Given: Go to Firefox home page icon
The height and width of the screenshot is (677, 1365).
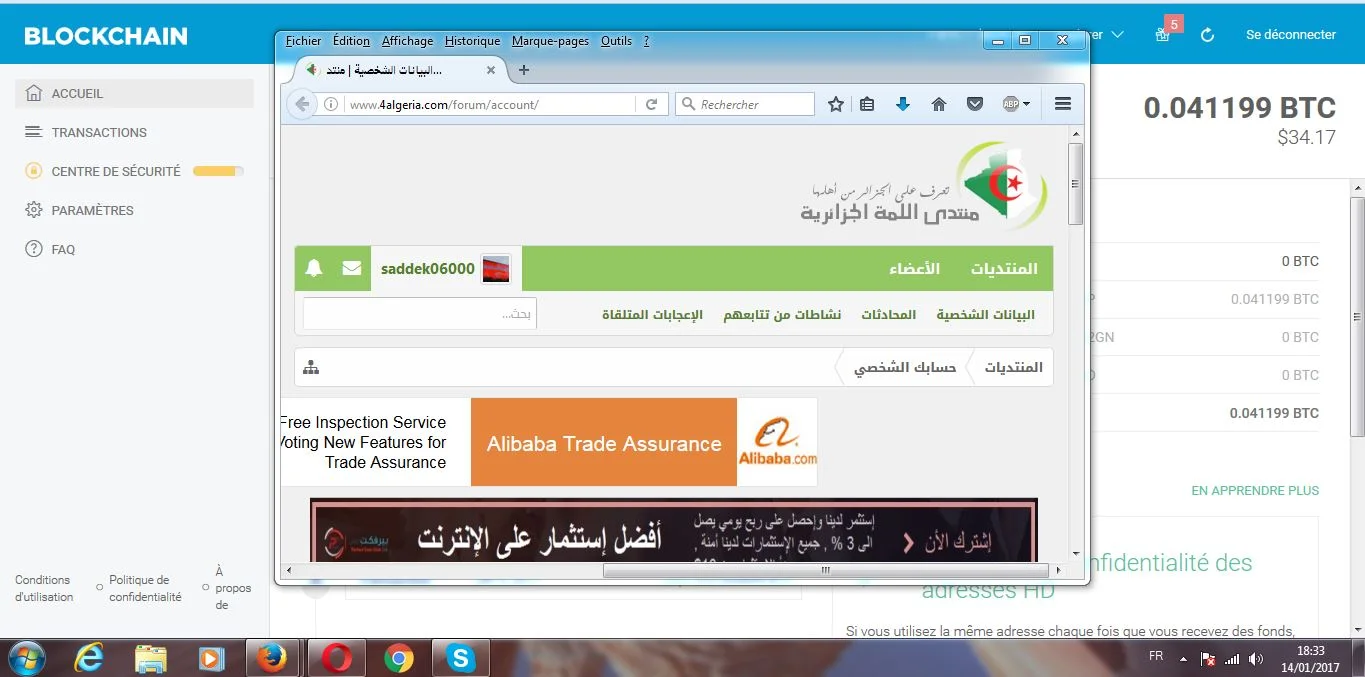Looking at the screenshot, I should coord(938,104).
